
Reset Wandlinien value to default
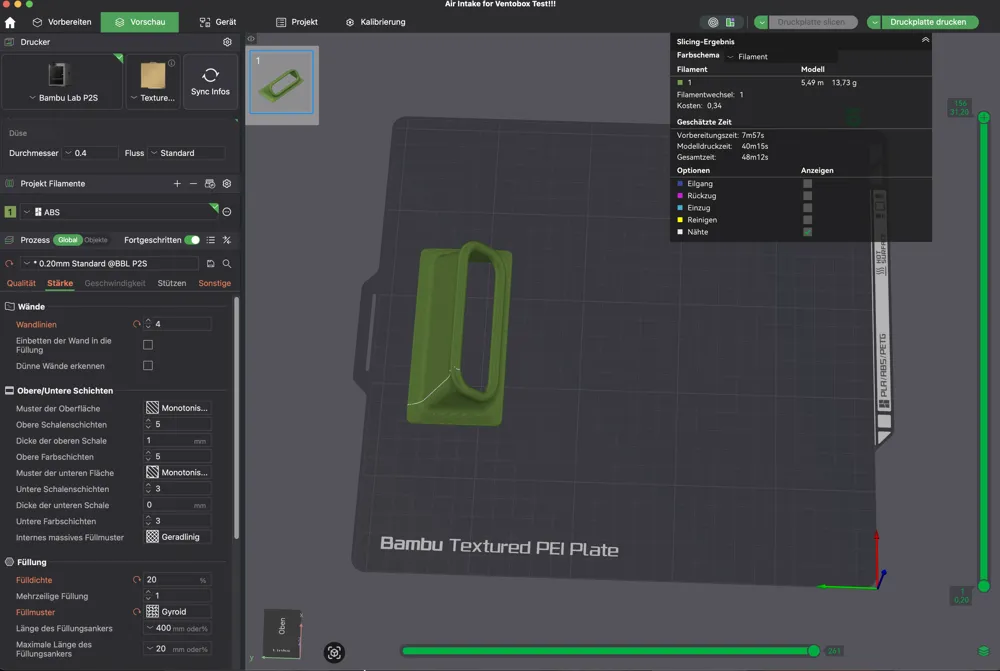[136, 324]
